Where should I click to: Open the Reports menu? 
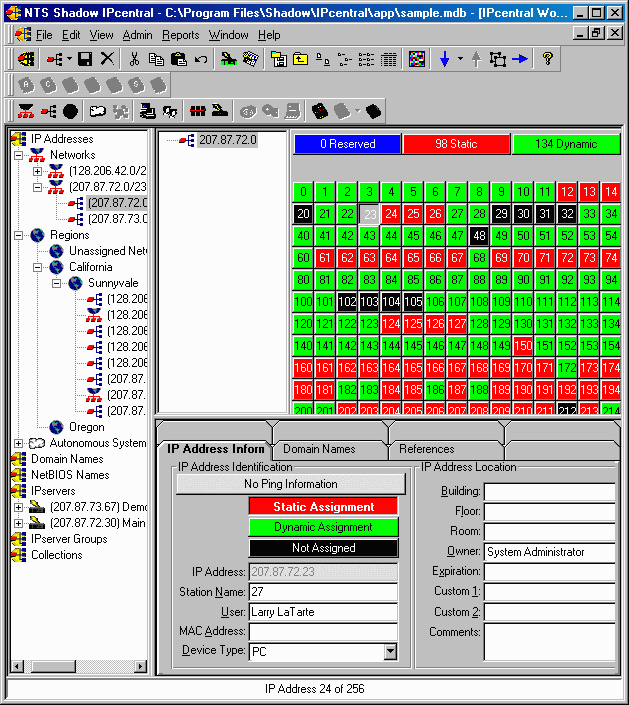(180, 35)
